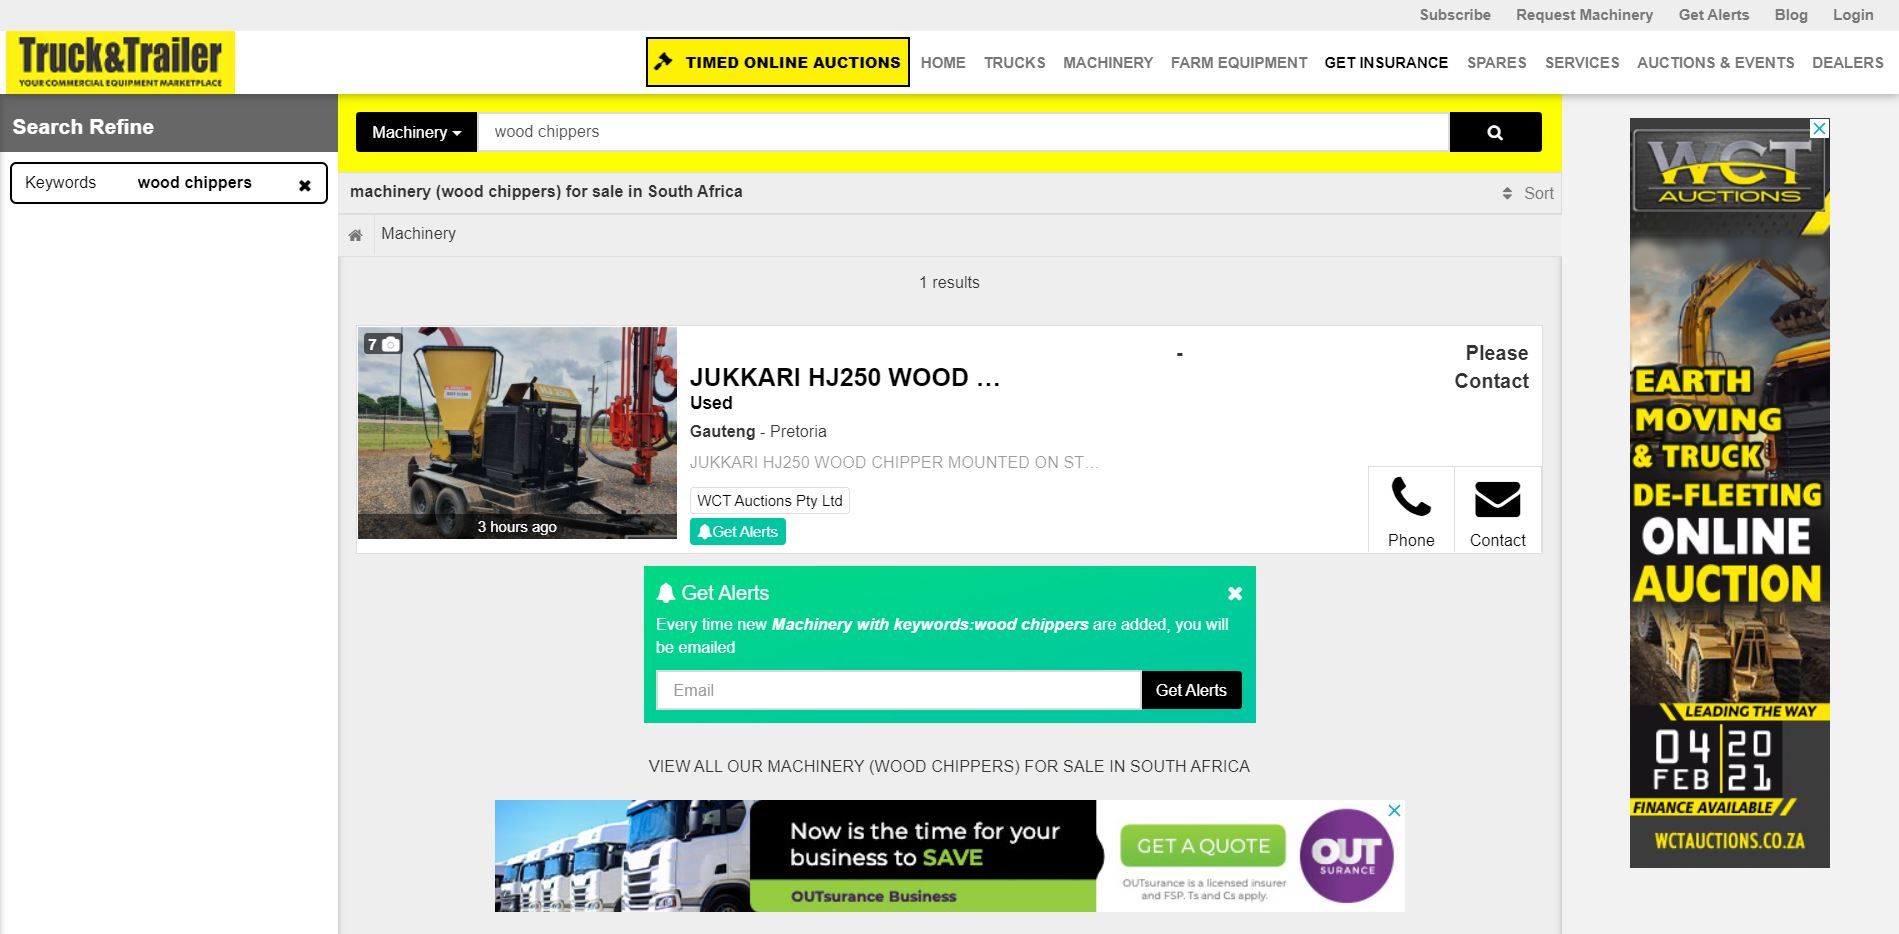Click the black Get Alerts submit button

click(1191, 690)
